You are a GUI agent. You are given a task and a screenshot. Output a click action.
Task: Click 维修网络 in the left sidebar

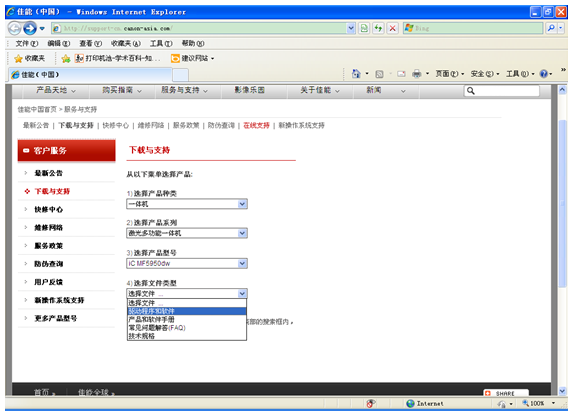coord(48,228)
